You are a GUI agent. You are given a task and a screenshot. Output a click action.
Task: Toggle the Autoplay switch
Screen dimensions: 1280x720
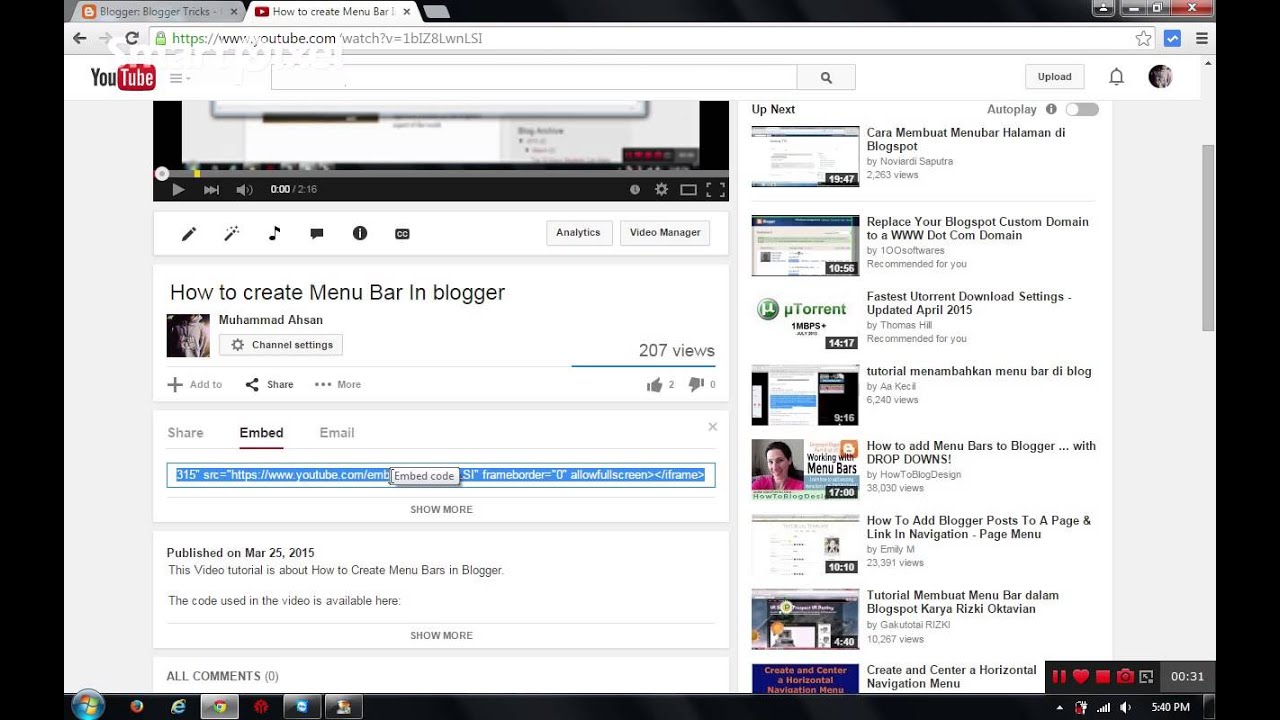tap(1082, 110)
